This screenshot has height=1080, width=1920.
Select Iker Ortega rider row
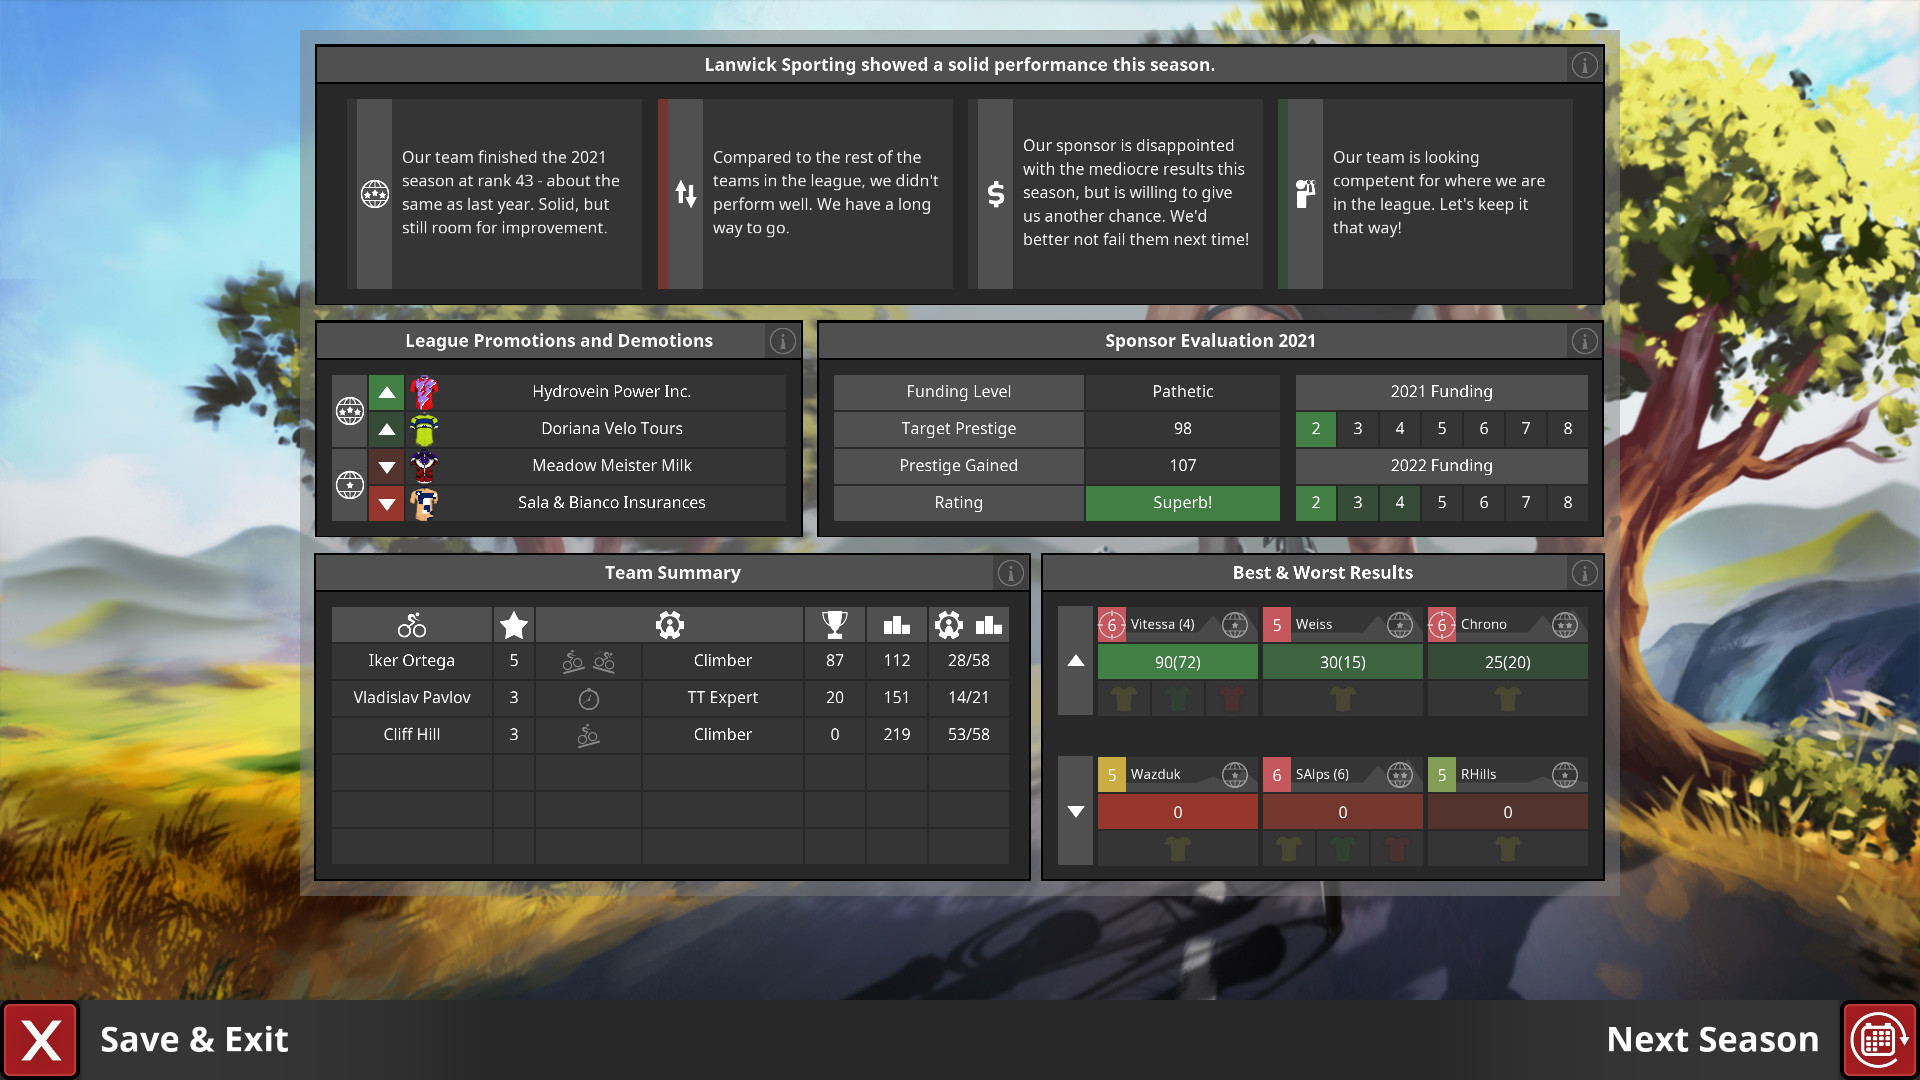[x=411, y=660]
